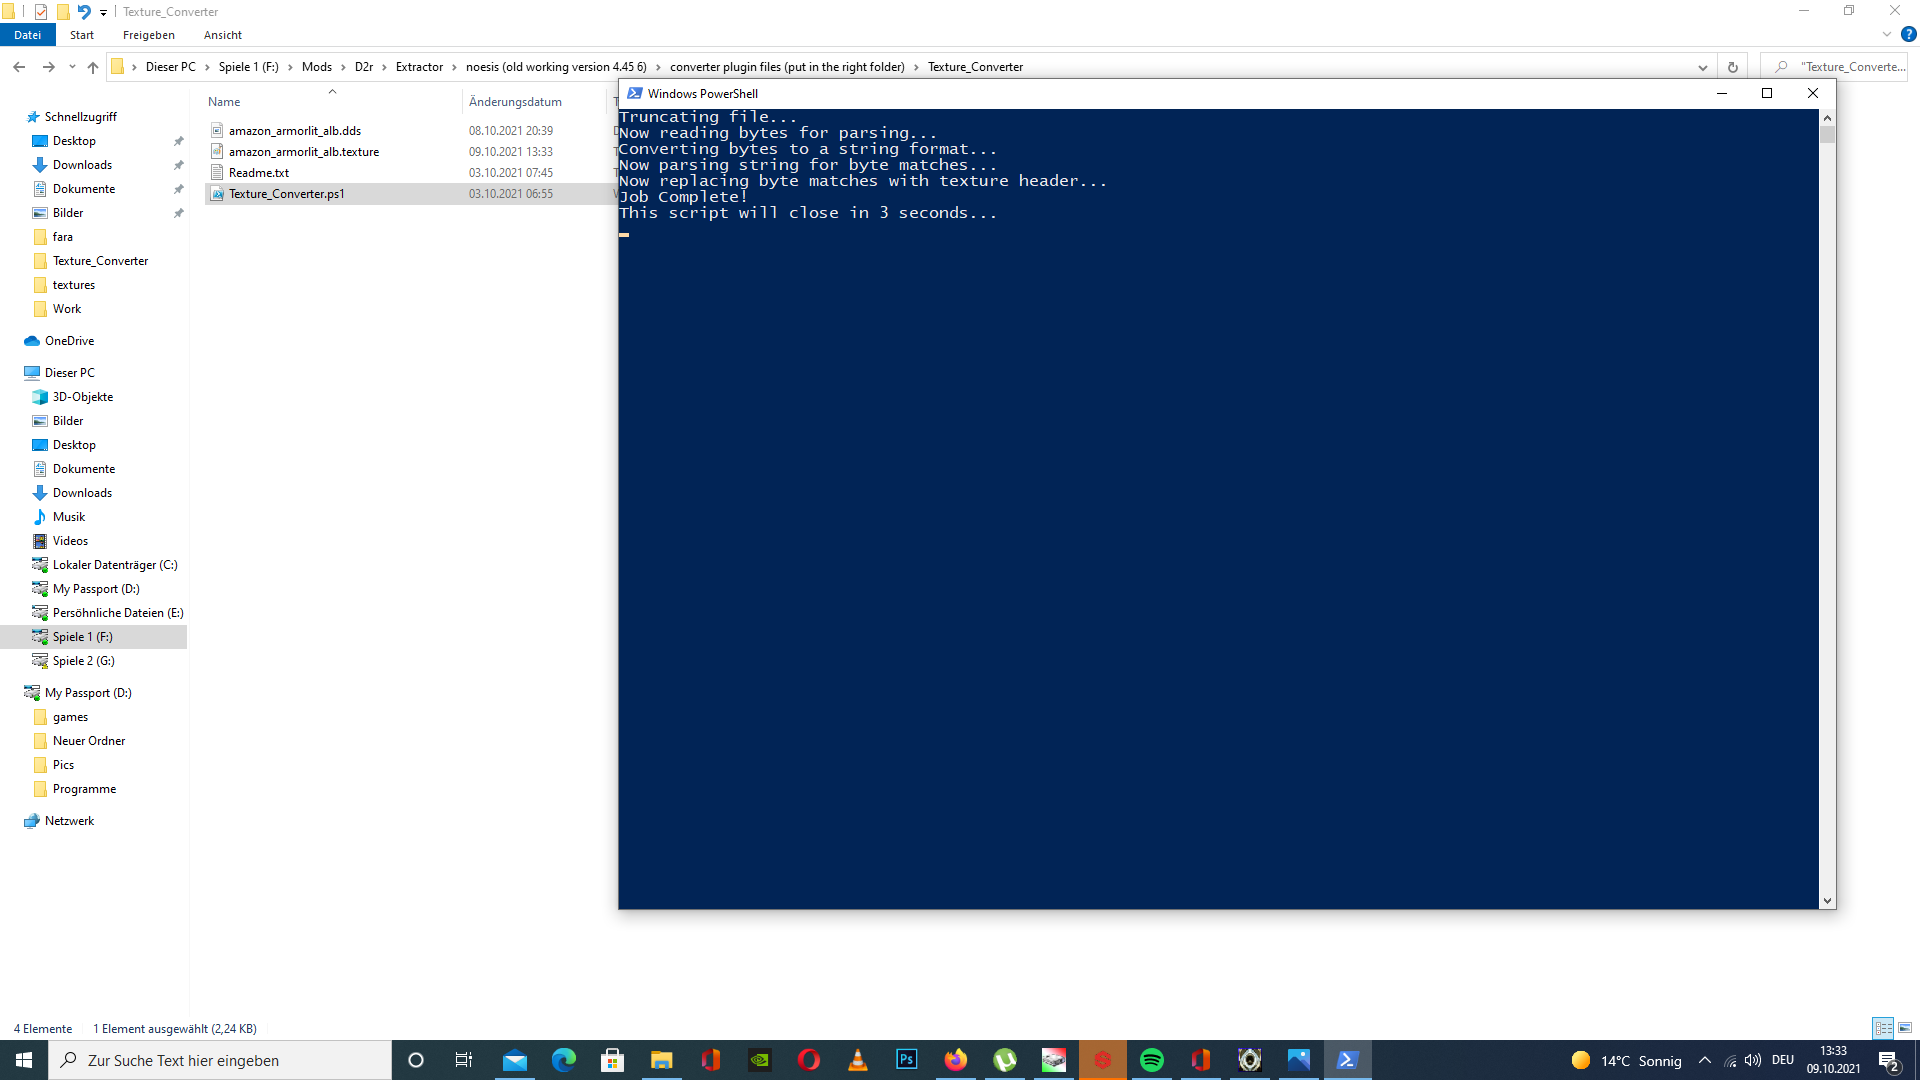Open Photoshop from the taskbar
This screenshot has width=1920, height=1080.
click(x=907, y=1060)
